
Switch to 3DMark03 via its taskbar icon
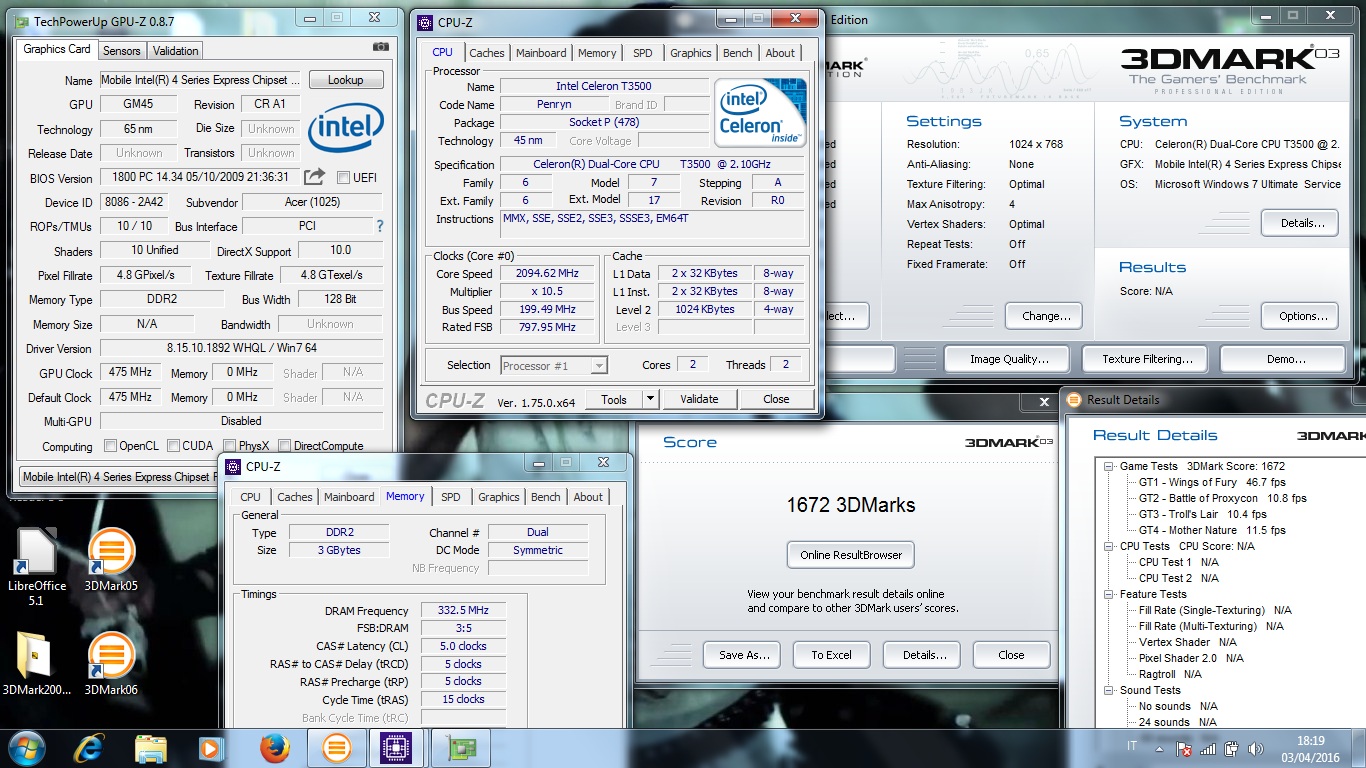336,748
